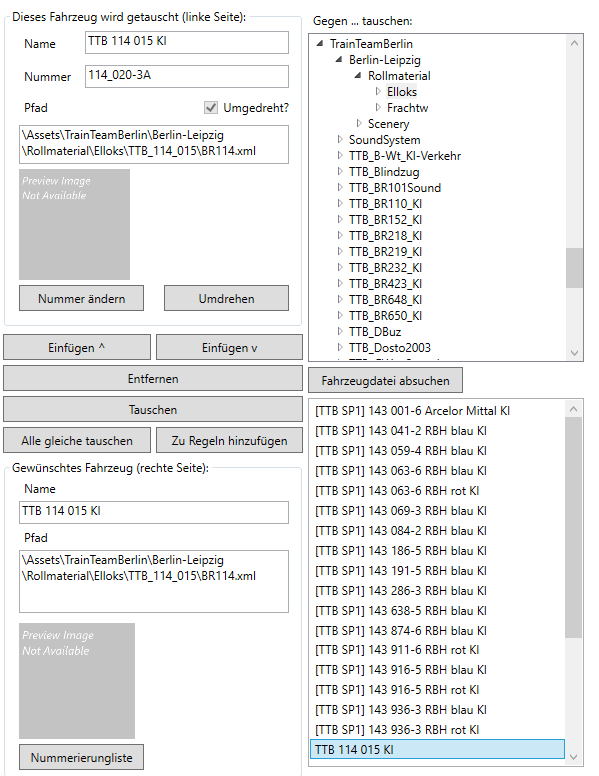Select 143 084-2 RBH blau KI entry
599x776 pixels.
(437, 531)
